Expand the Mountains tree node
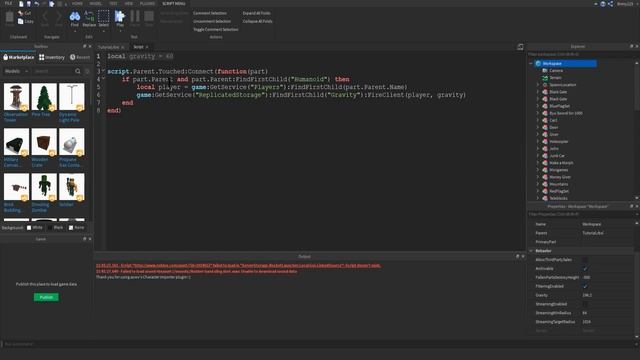Image resolution: width=640 pixels, height=360 pixels. [x=538, y=184]
